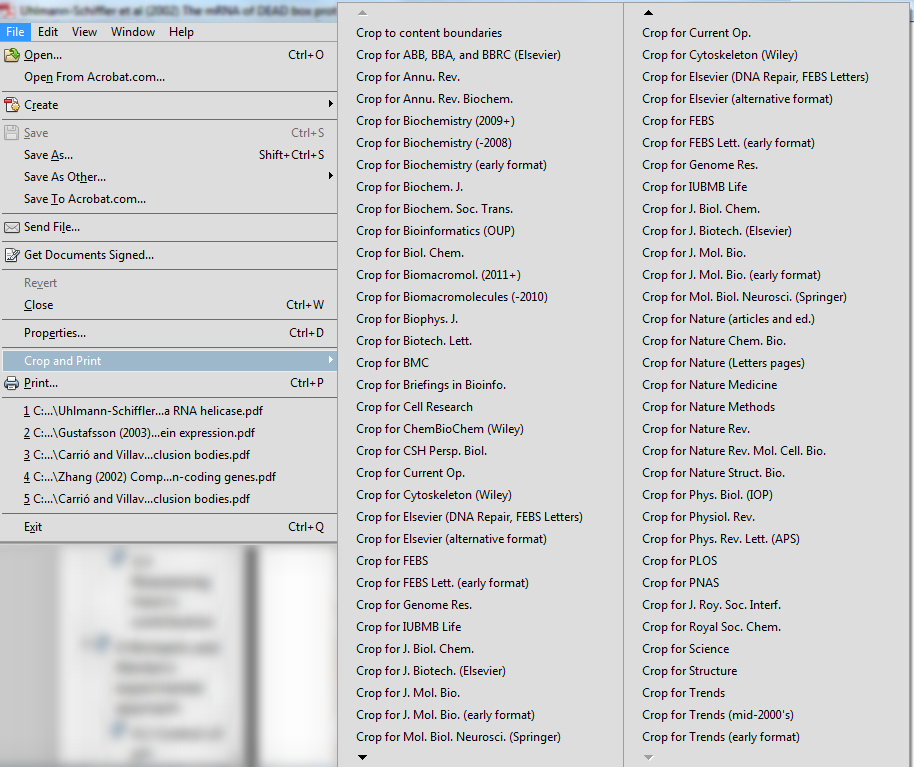Image resolution: width=914 pixels, height=767 pixels.
Task: Choose Crop for Nature (Letters pages)
Action: point(723,363)
